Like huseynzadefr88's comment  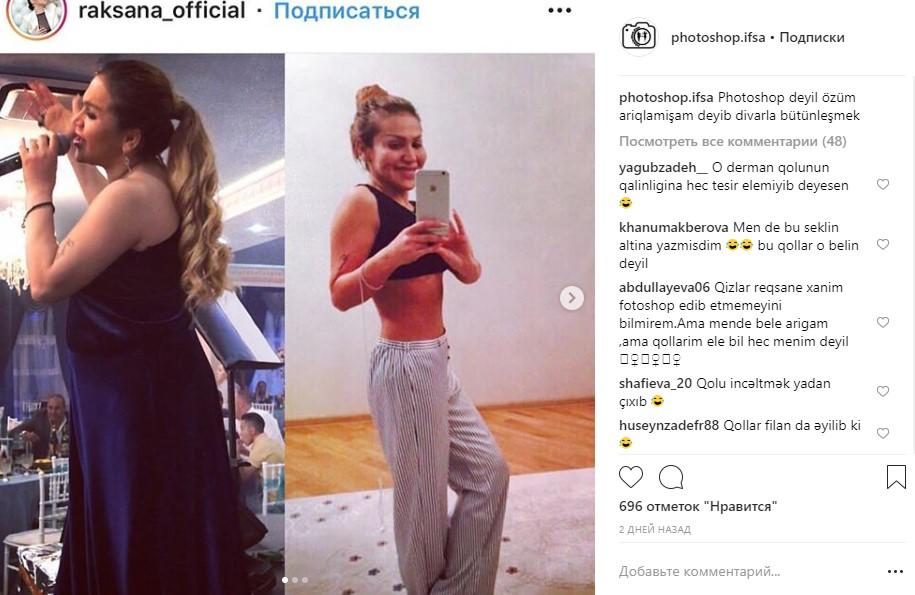tap(883, 433)
